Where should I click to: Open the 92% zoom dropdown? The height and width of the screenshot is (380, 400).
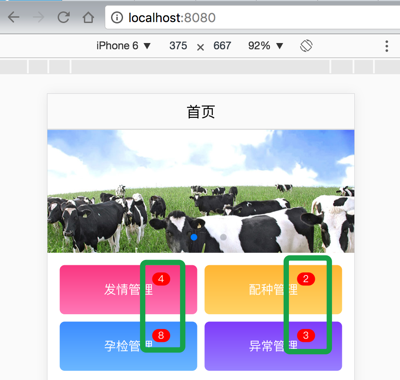pos(266,46)
